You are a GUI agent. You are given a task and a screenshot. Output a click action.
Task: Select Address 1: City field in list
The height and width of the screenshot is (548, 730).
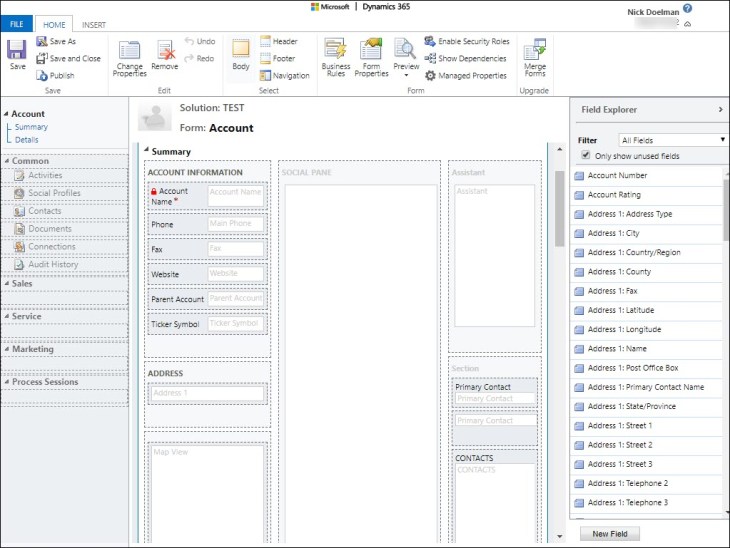(613, 233)
